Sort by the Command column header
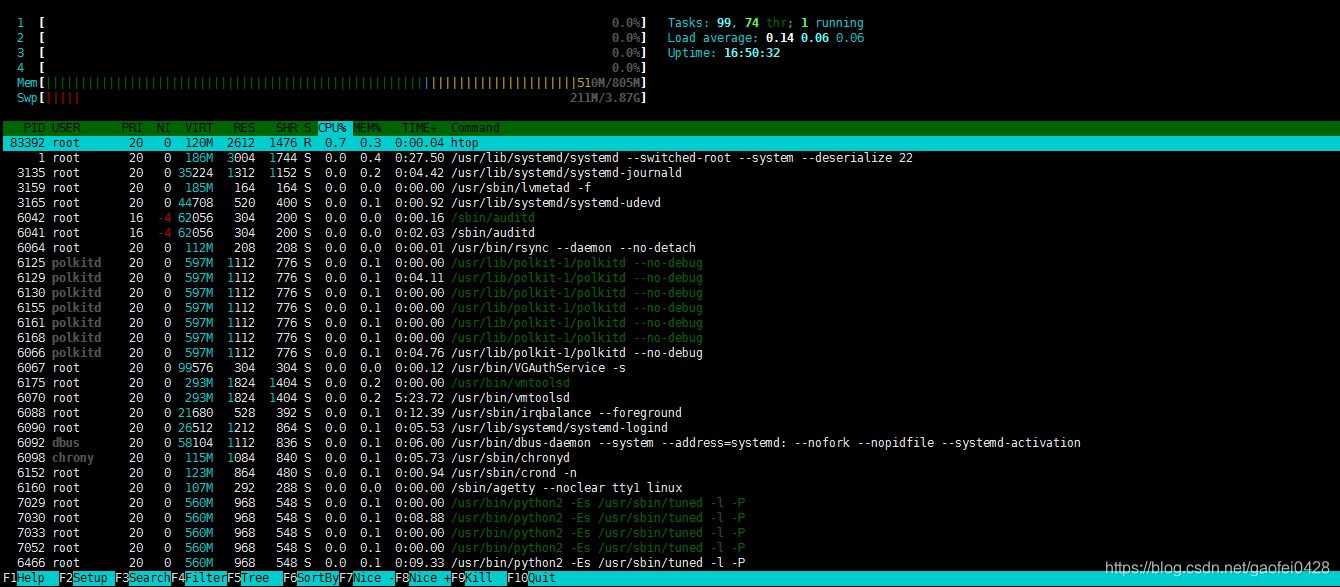1340x587 pixels. pyautogui.click(x=475, y=128)
